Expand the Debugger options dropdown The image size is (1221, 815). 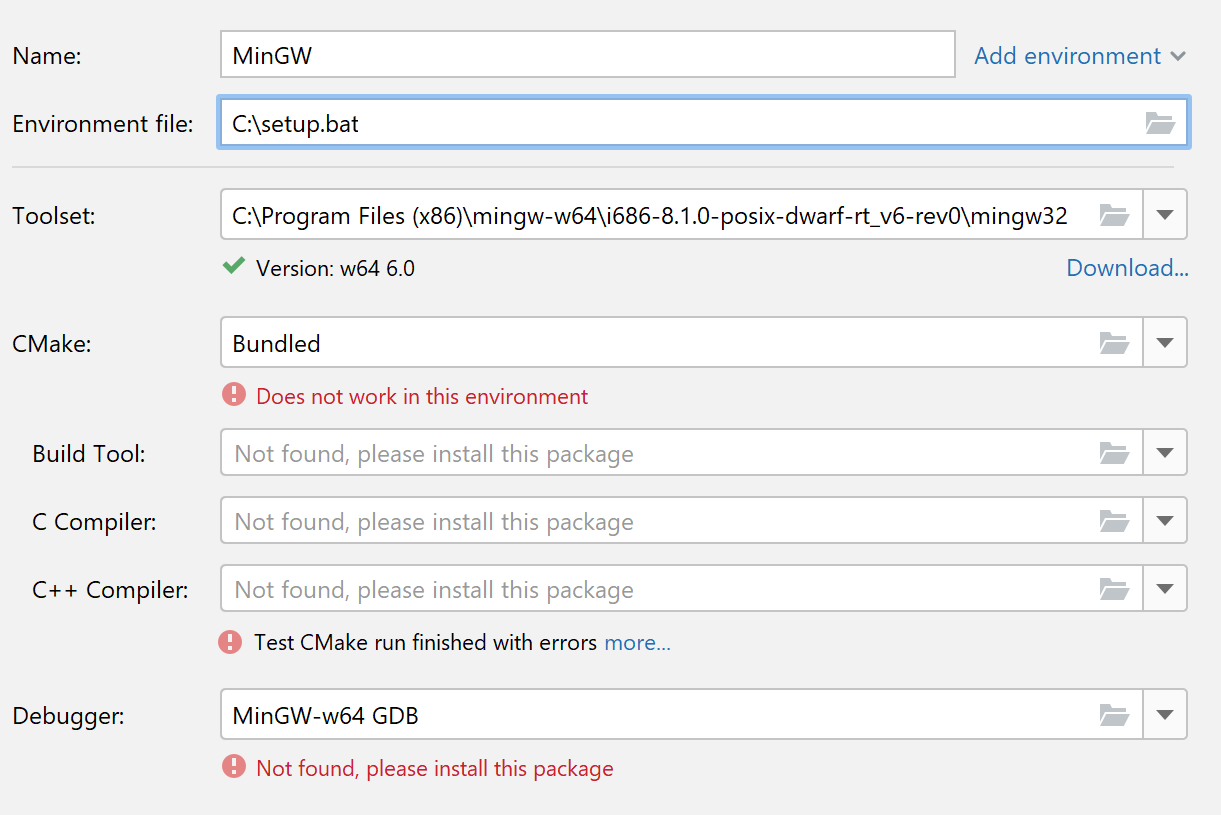click(x=1166, y=714)
